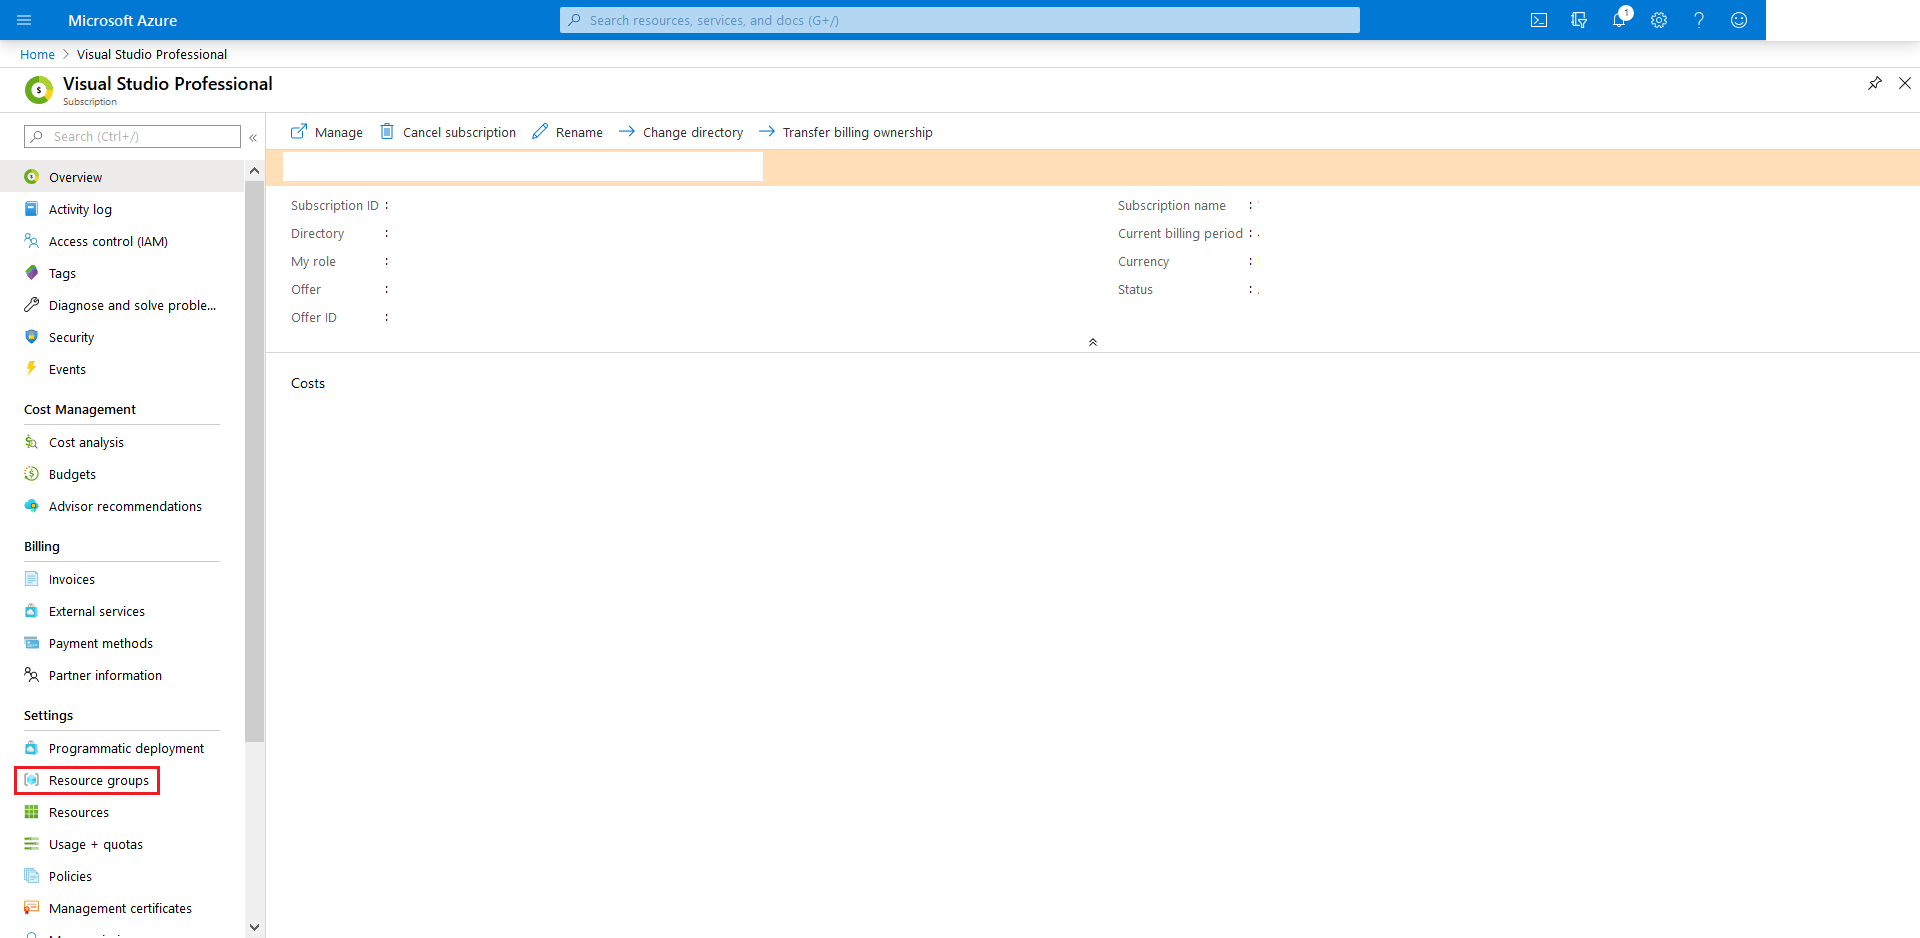Pin the Visual Studio Professional blade
This screenshot has height=938, width=1920.
pyautogui.click(x=1875, y=83)
